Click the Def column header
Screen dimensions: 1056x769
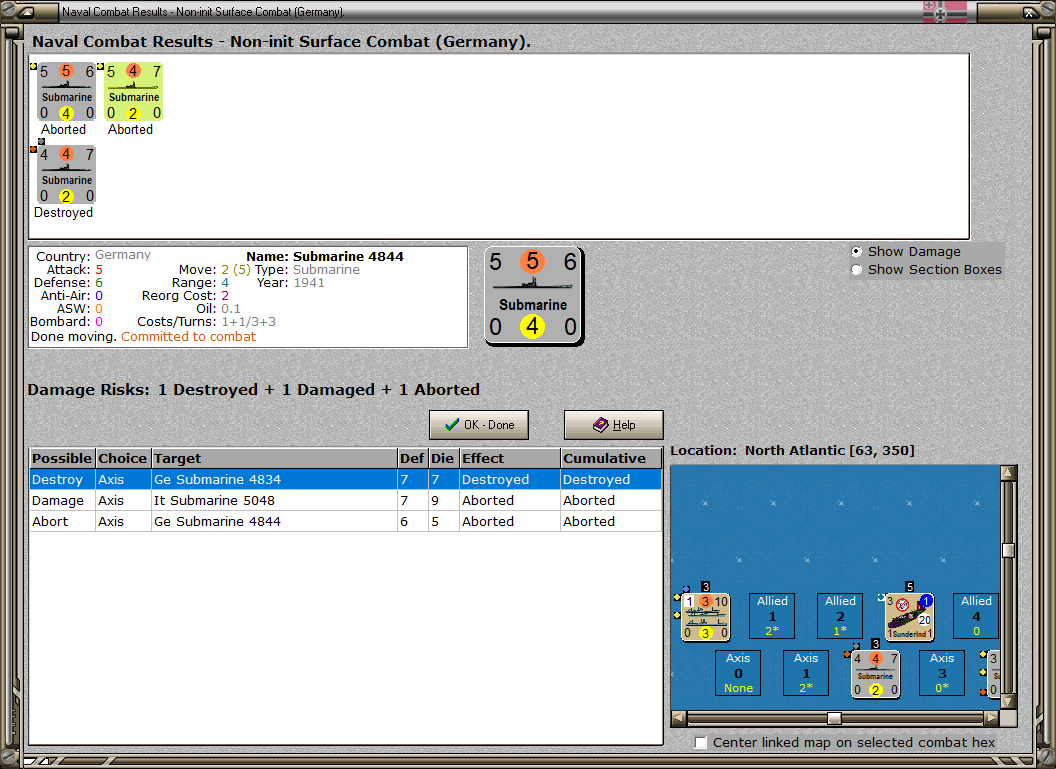click(412, 459)
